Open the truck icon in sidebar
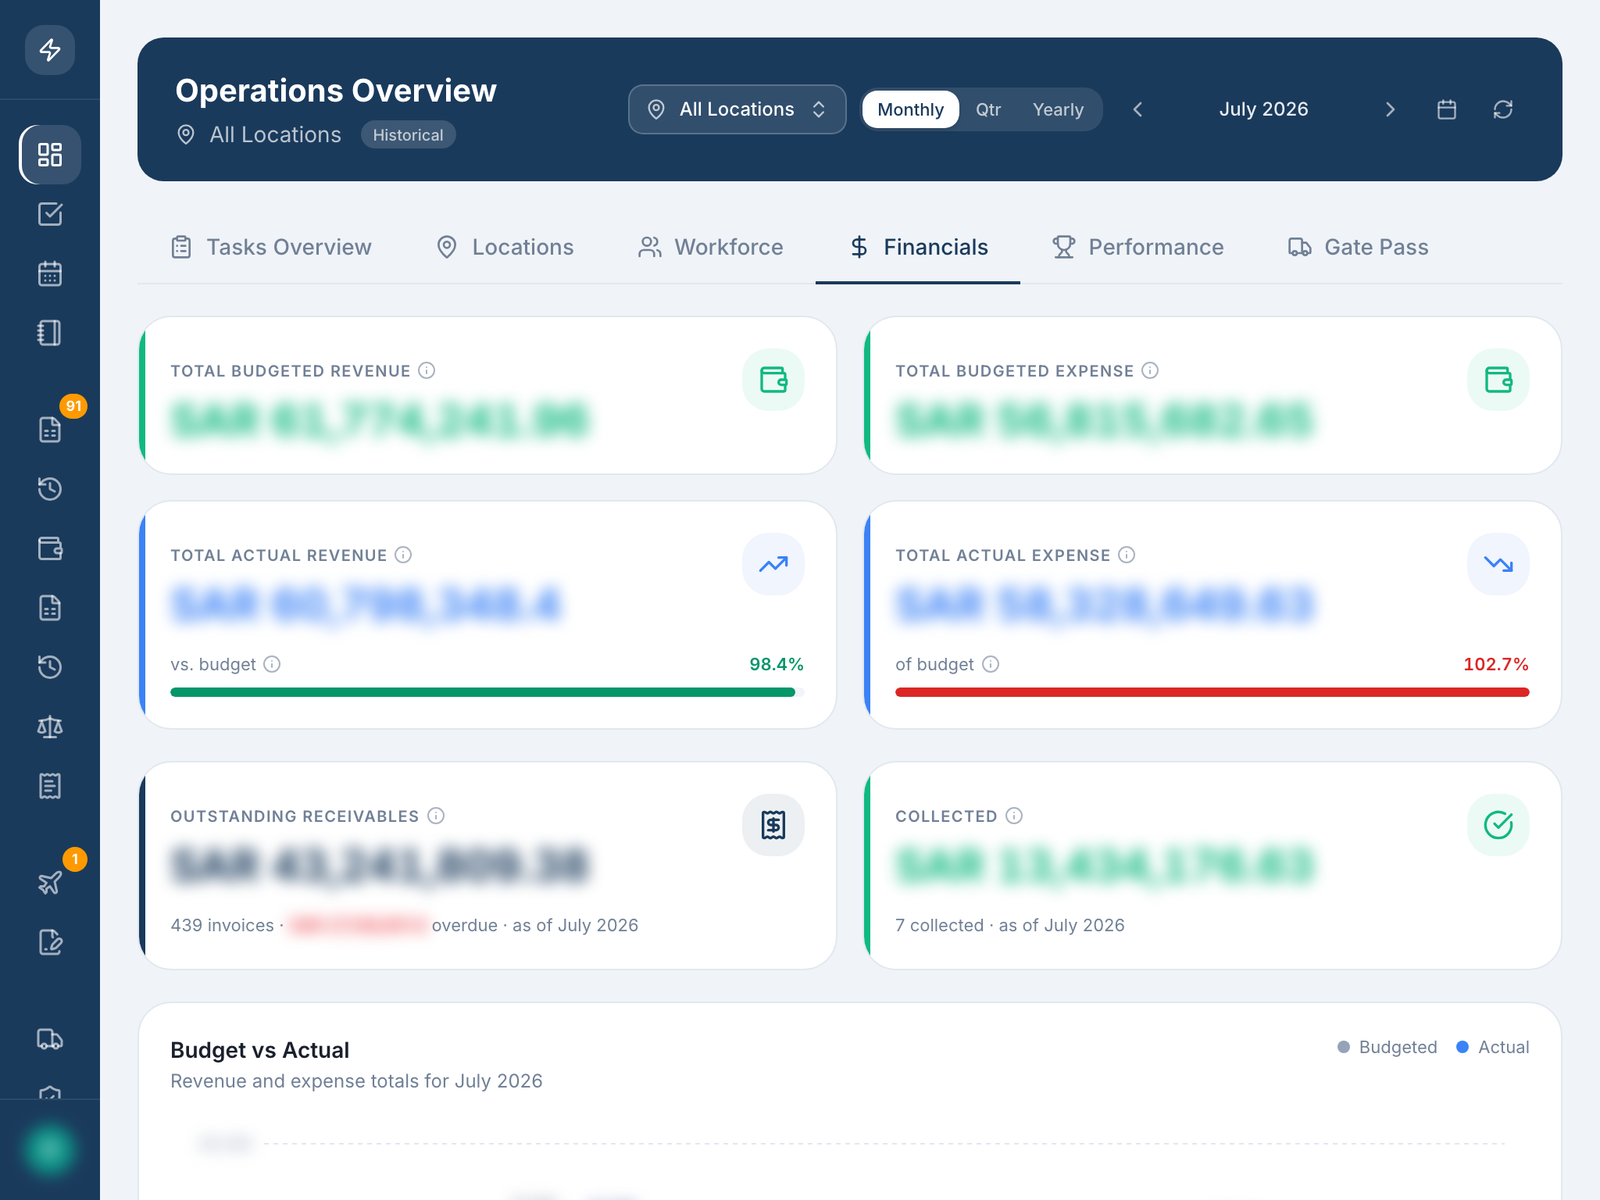The image size is (1600, 1200). point(50,1039)
